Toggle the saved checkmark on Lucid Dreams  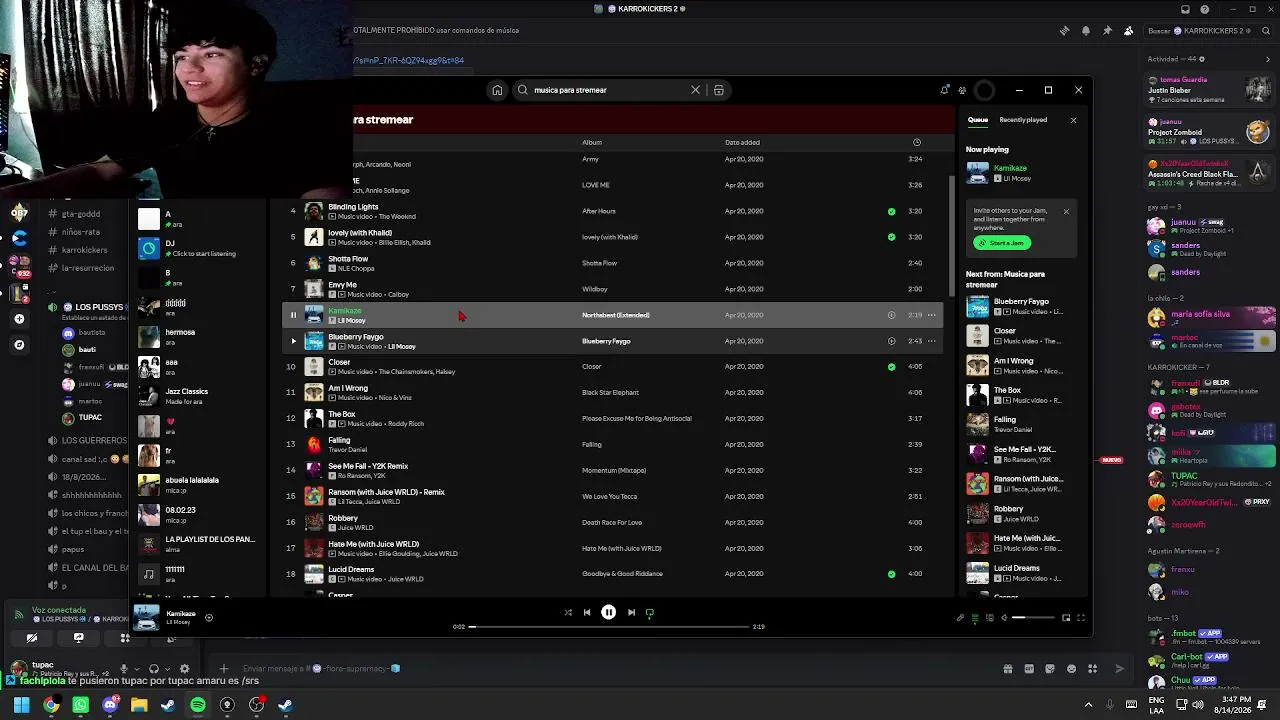(x=891, y=574)
